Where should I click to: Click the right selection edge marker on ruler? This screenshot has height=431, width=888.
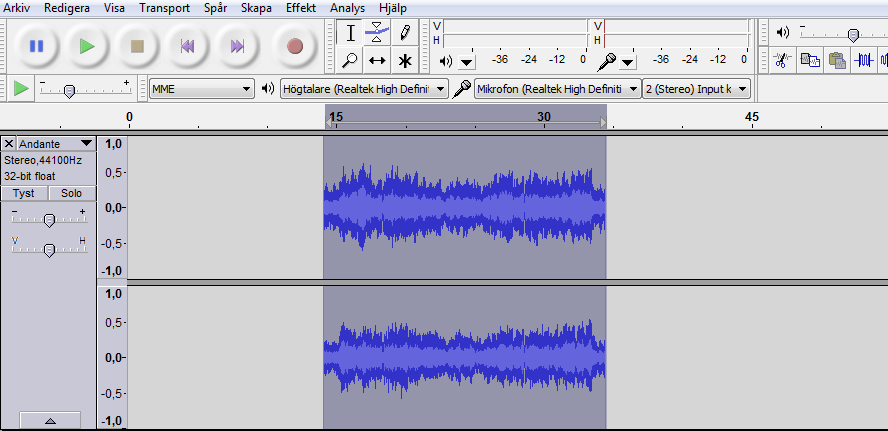[603, 122]
